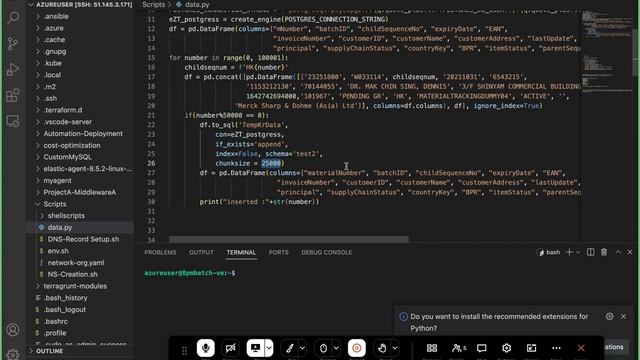640x360 pixels.
Task: Open the meeting chat icon
Action: click(482, 348)
